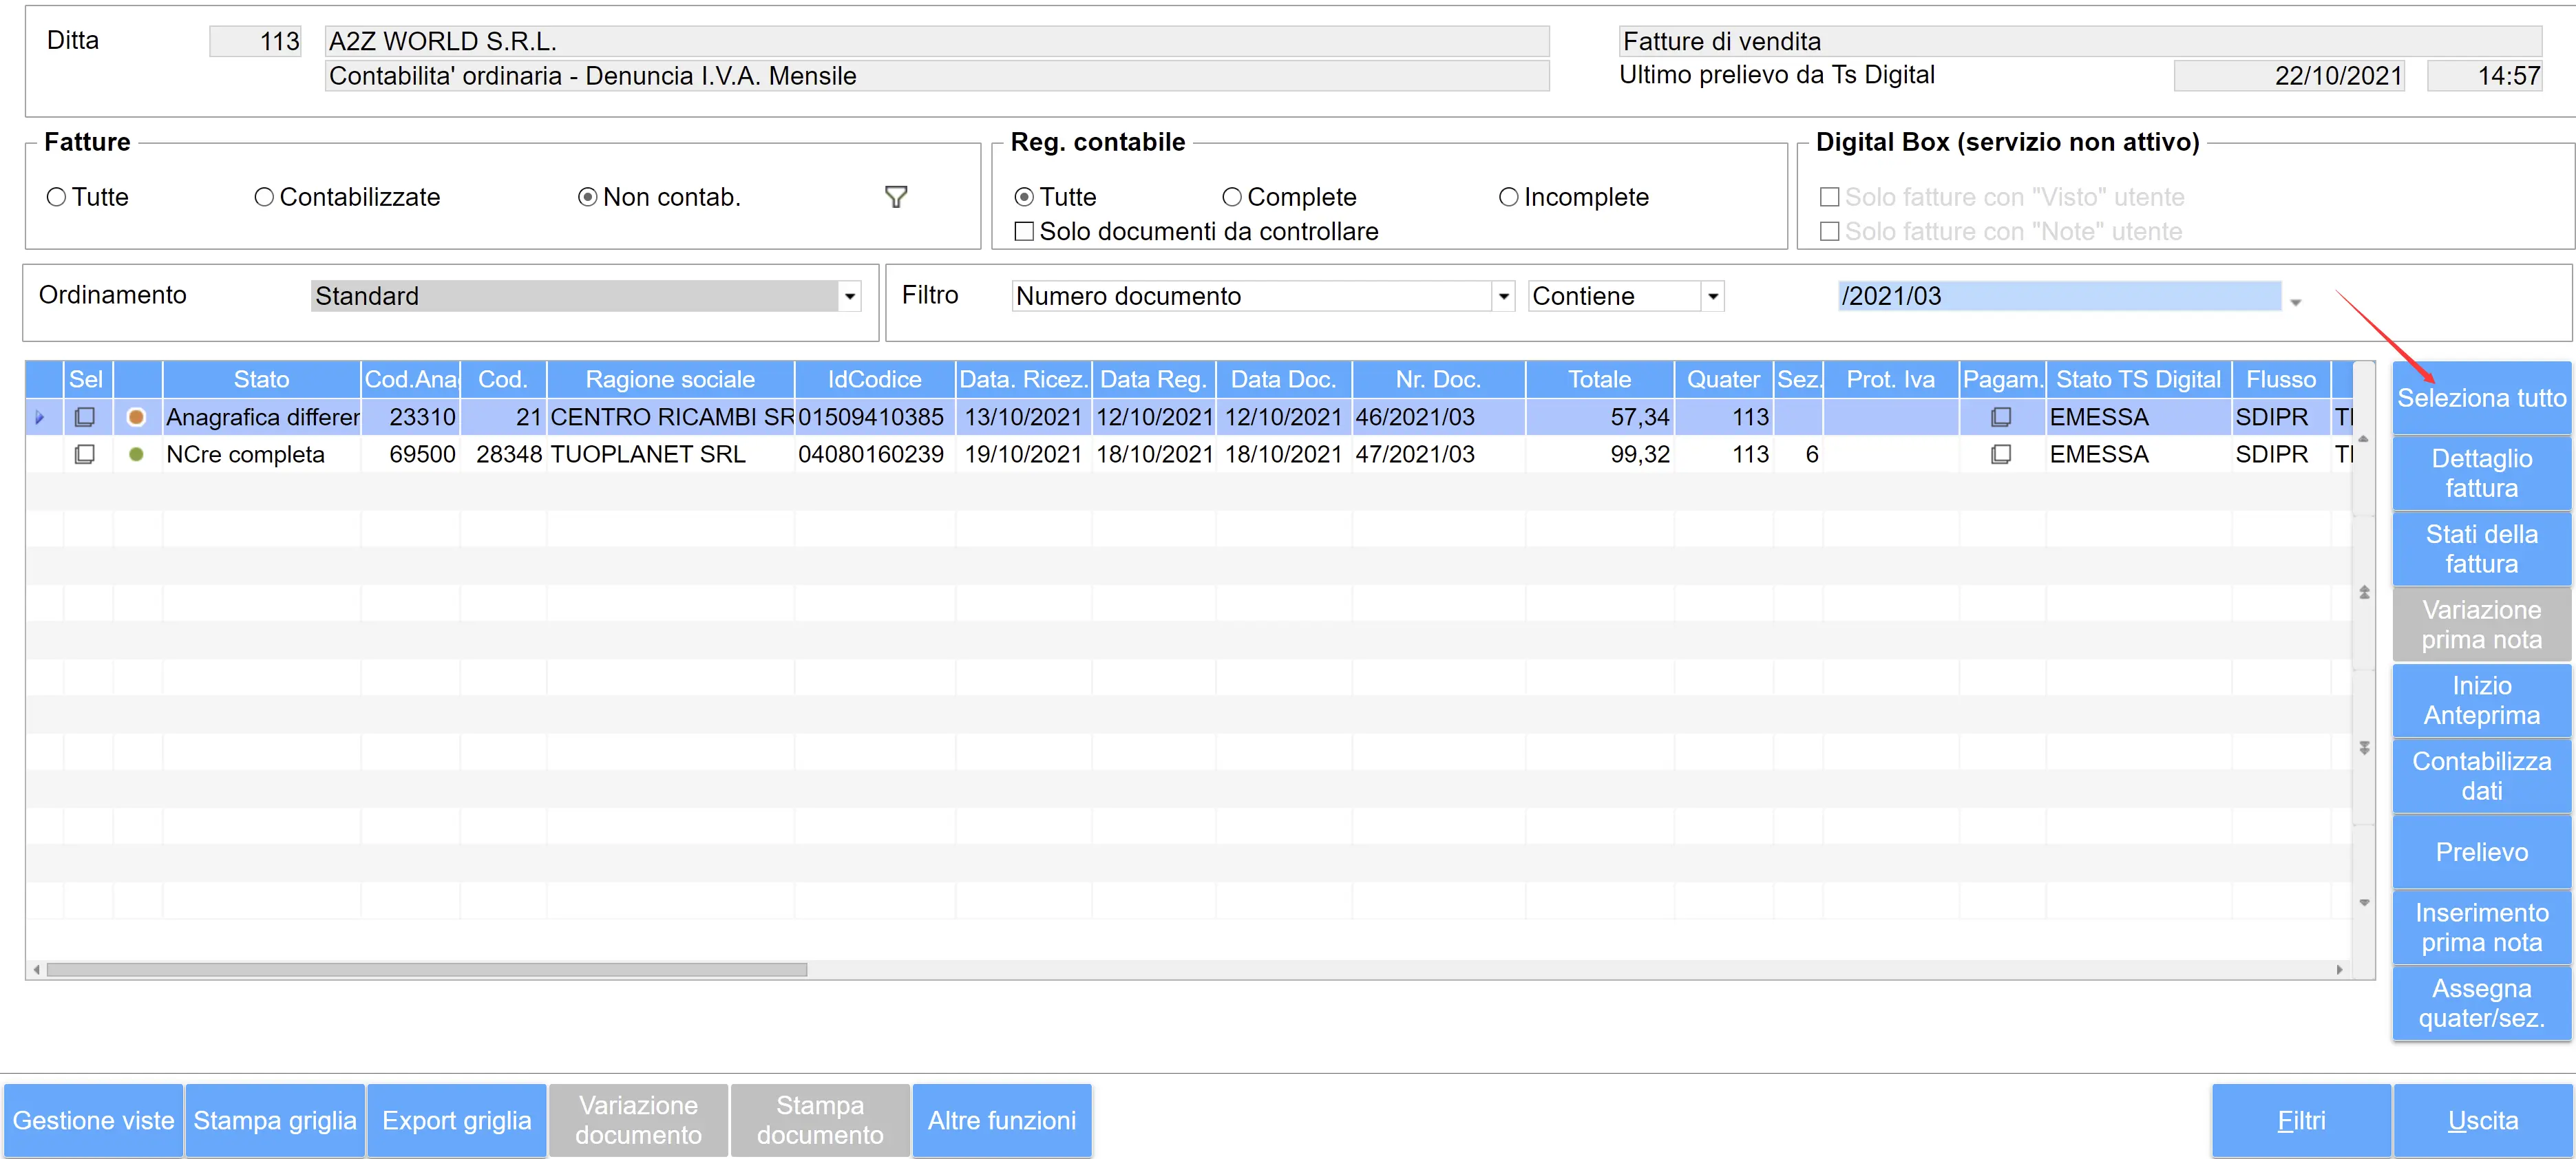Enable Solo documenti da controllare checkbox
This screenshot has height=1159, width=2576.
tap(1024, 231)
